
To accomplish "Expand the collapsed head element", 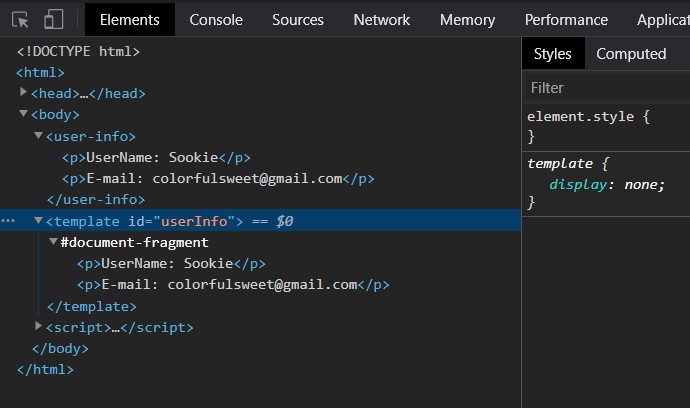I will click(24, 92).
